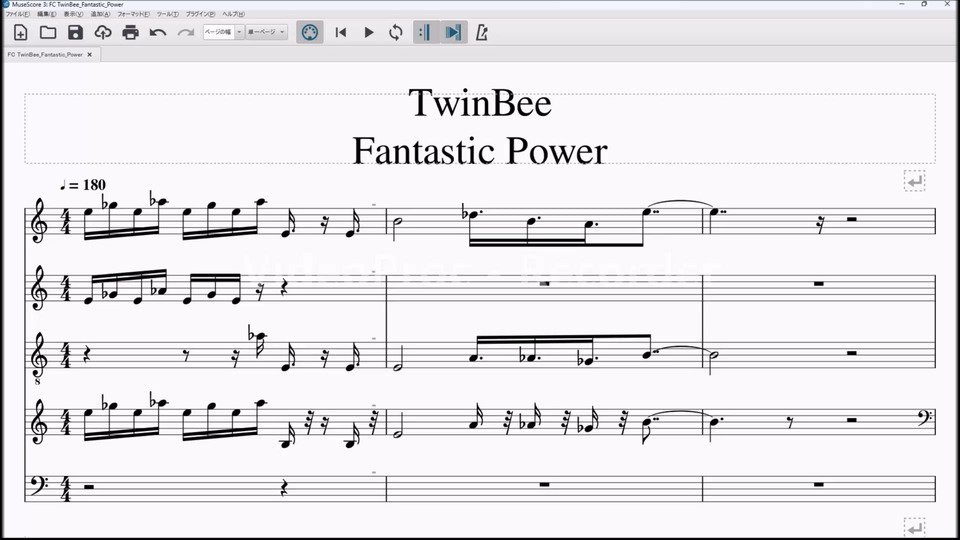Select the FC TwinBee_Fantastic_Power score tab
Image resolution: width=960 pixels, height=540 pixels.
coord(45,54)
